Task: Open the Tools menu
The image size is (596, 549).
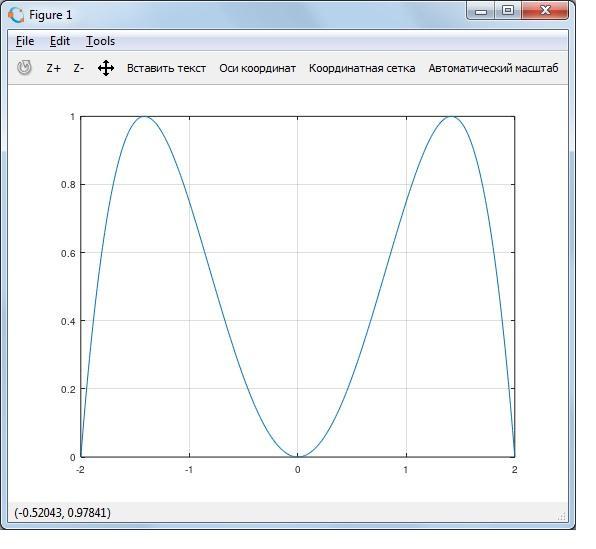Action: point(100,41)
